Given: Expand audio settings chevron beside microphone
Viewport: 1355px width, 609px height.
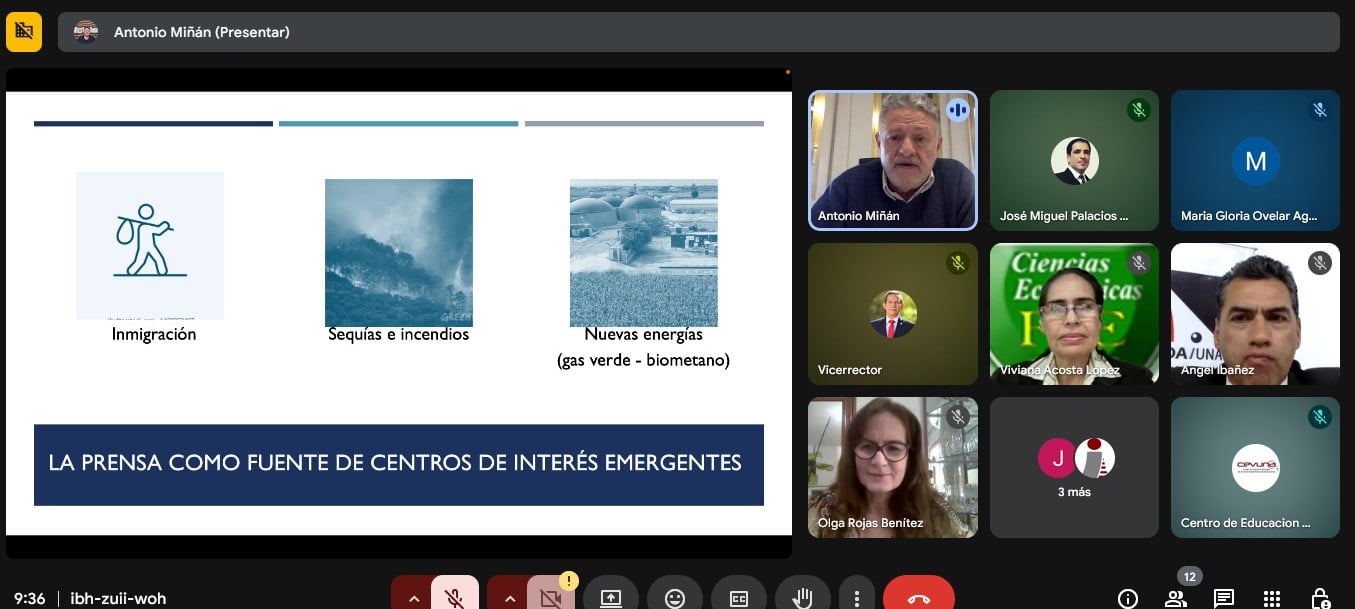Looking at the screenshot, I should point(413,598).
